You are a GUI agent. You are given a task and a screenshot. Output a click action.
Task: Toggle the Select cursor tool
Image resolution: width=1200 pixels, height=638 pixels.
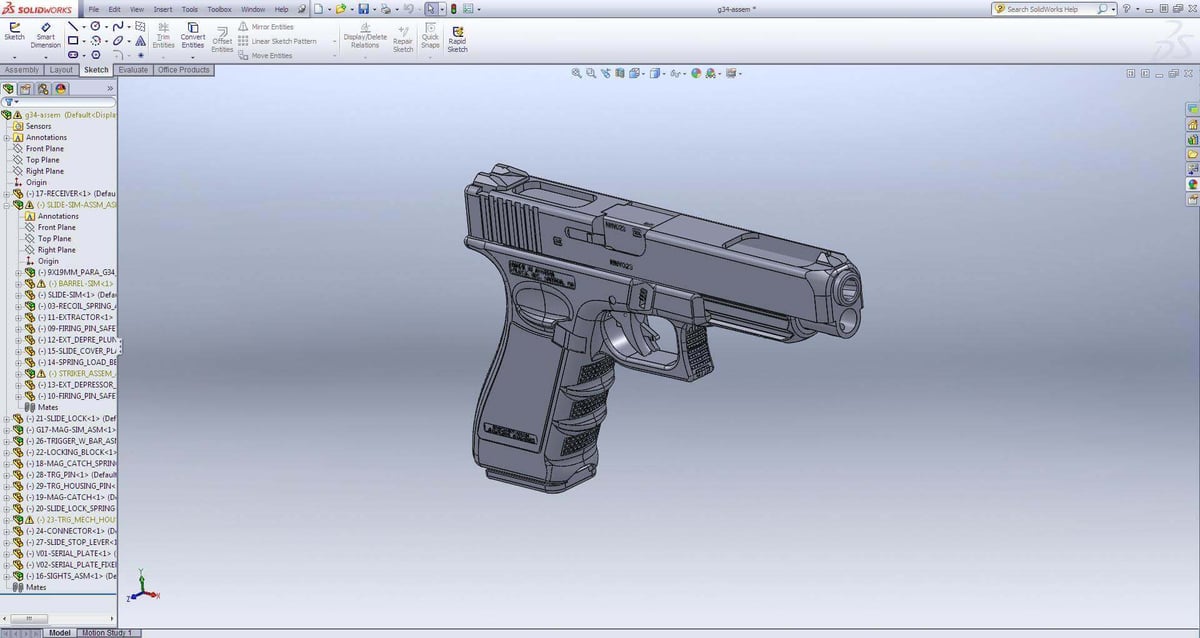(429, 9)
